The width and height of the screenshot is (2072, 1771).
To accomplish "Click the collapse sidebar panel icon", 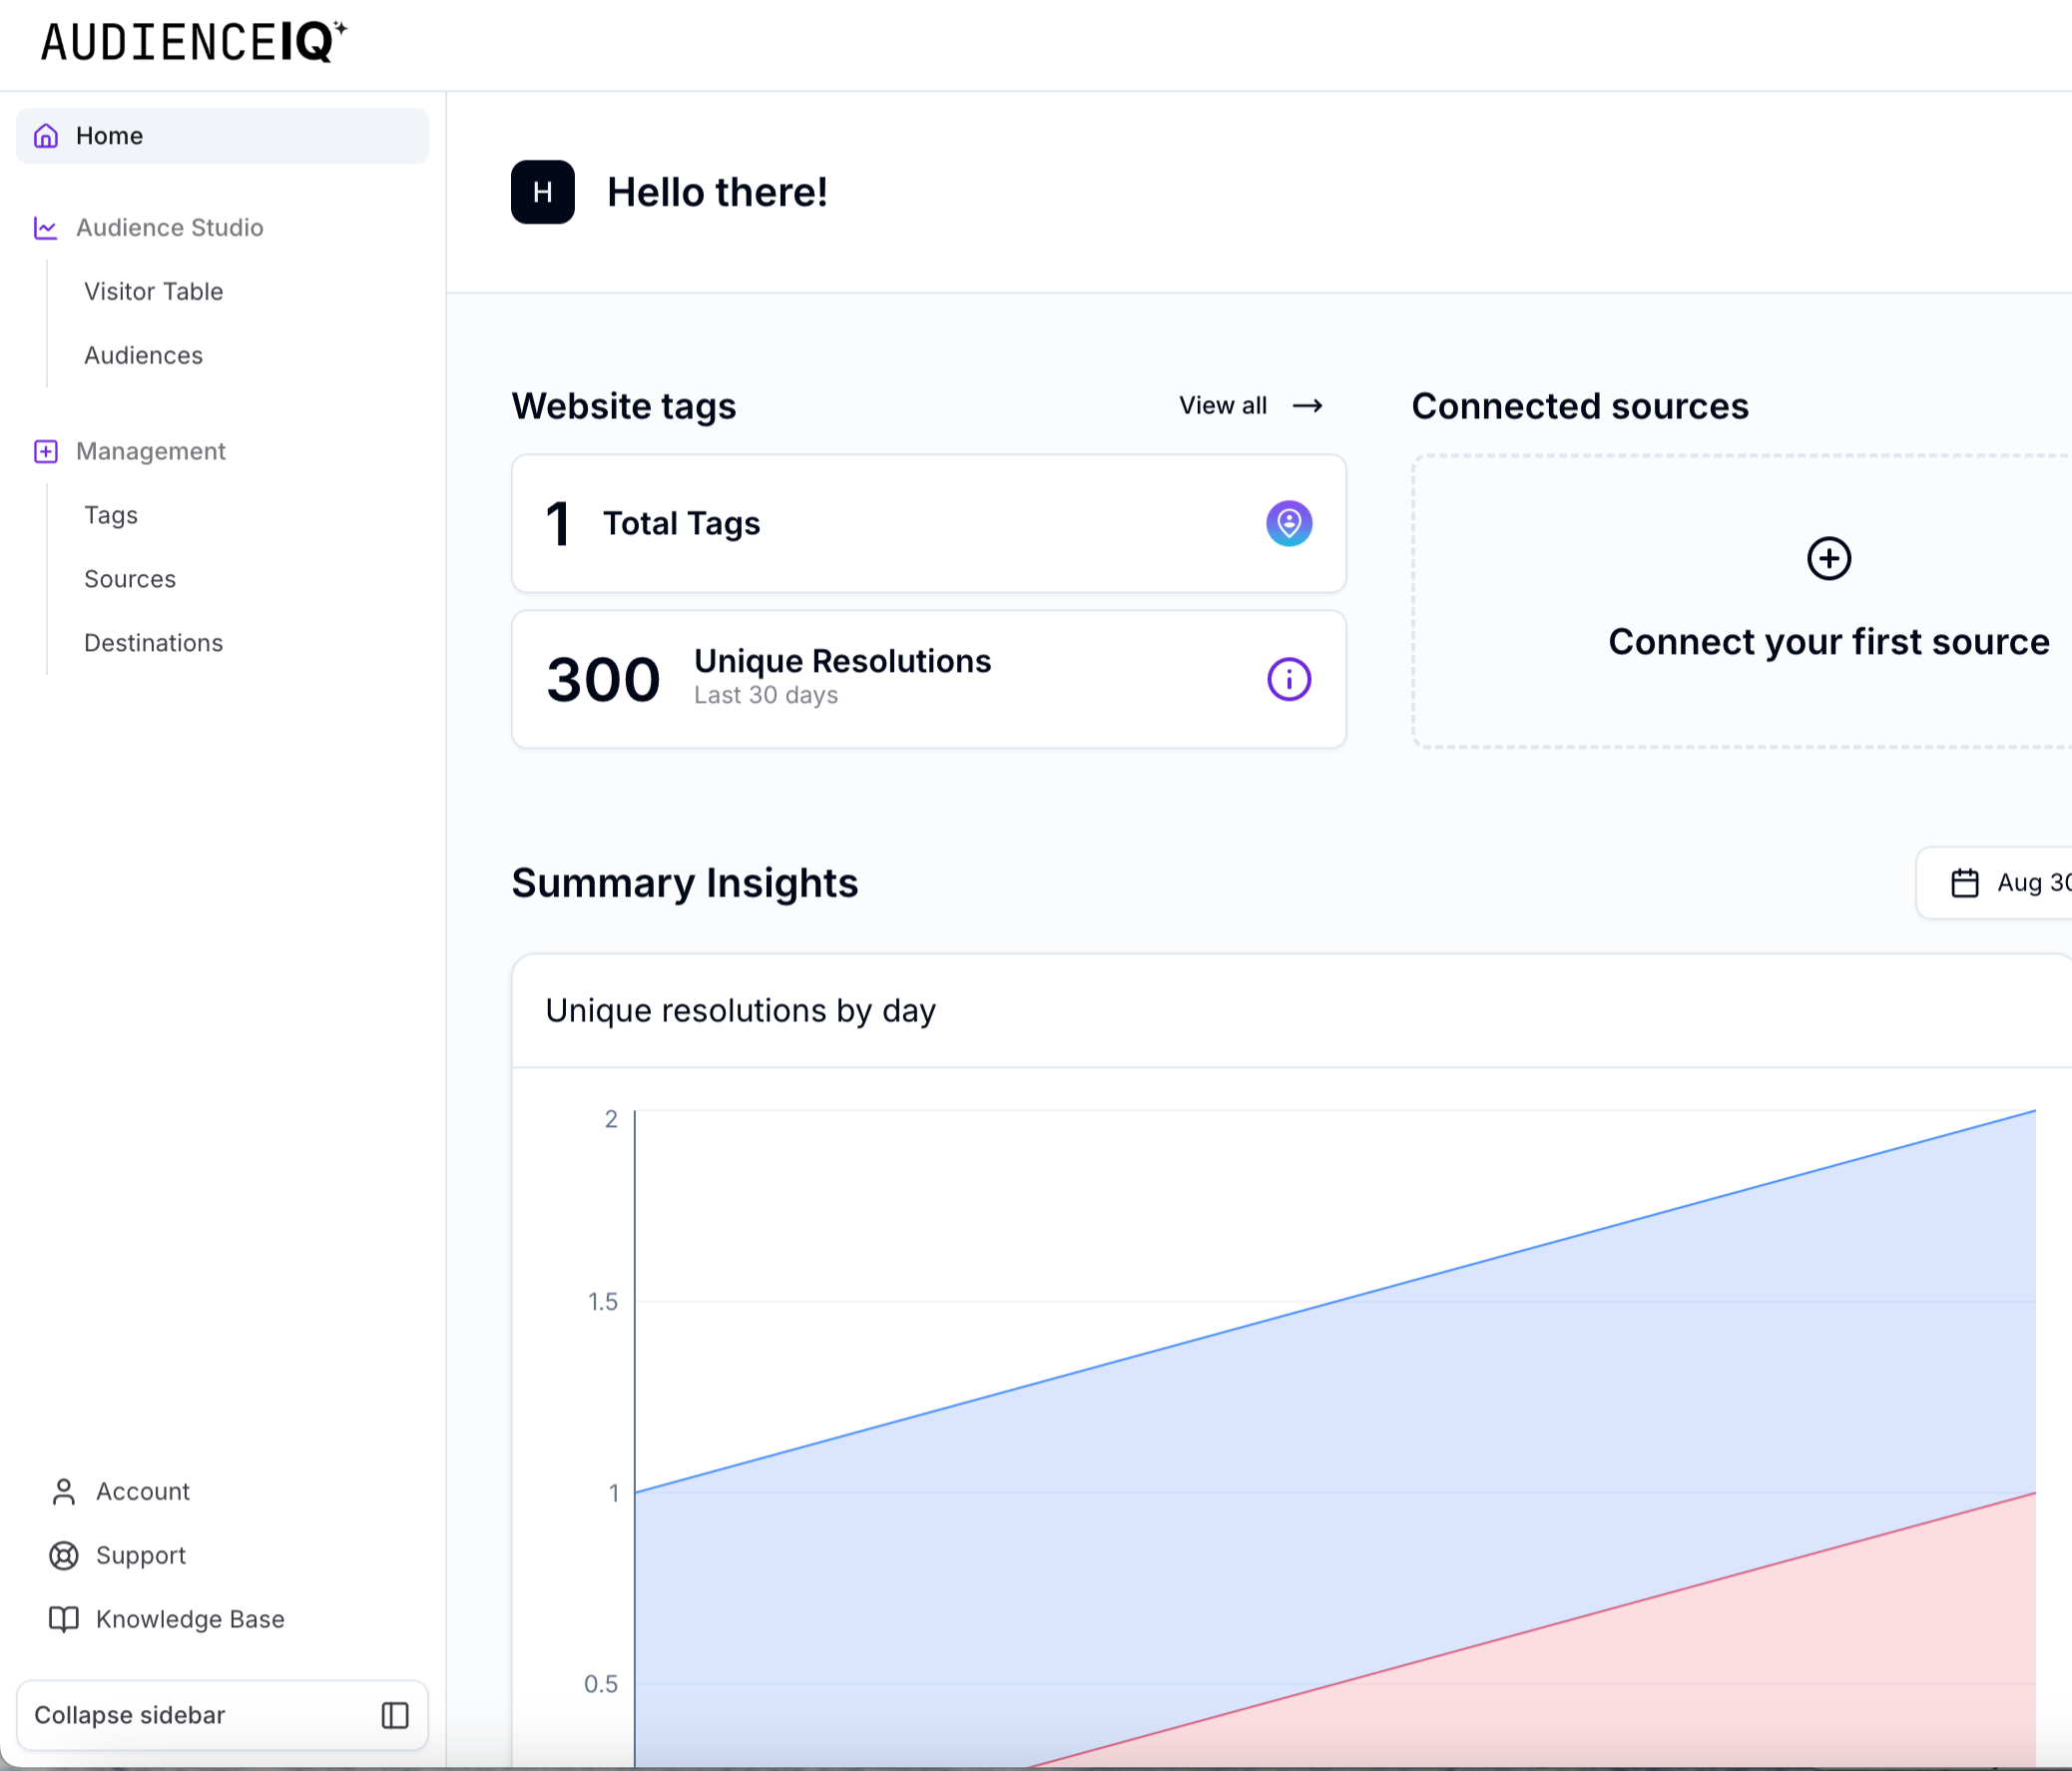I will 395,1715.
